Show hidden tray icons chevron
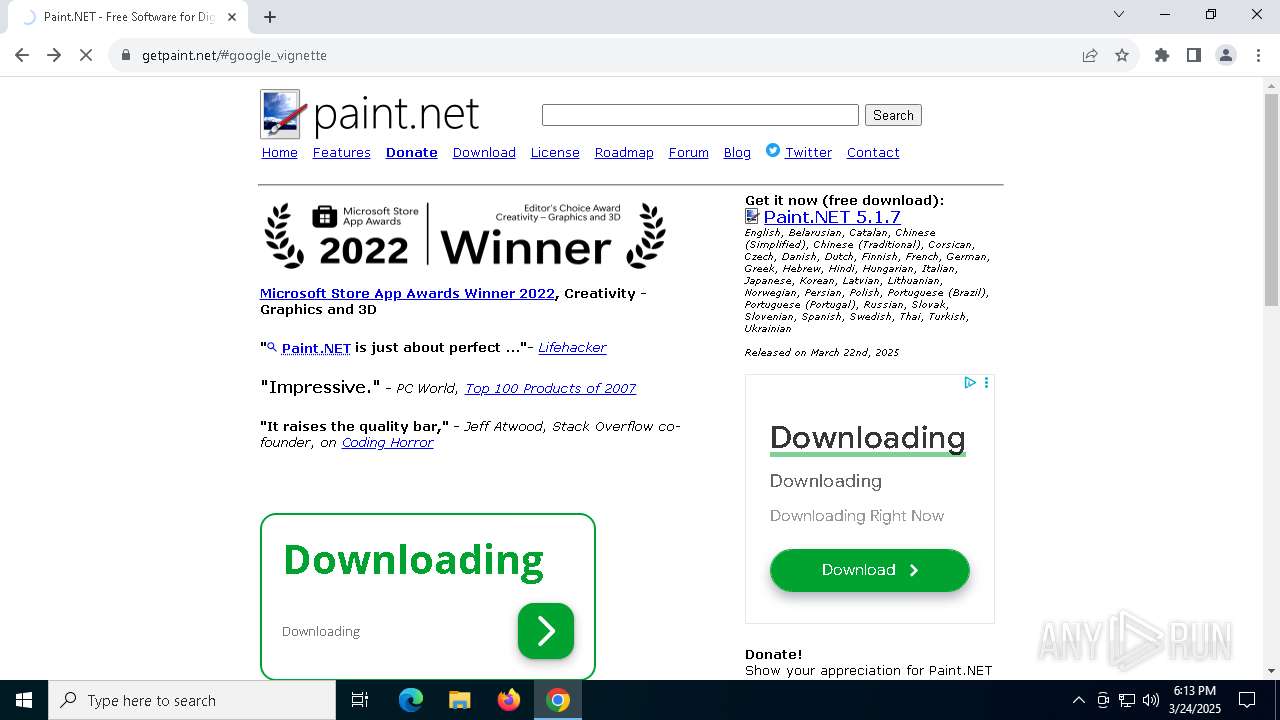Screen dimensions: 1280x720 click(x=1078, y=700)
